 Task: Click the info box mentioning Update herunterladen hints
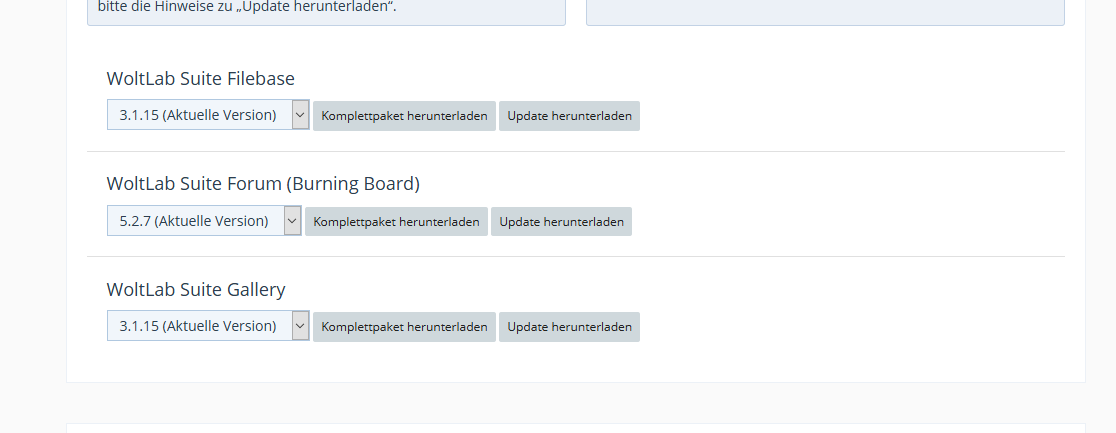tap(326, 11)
